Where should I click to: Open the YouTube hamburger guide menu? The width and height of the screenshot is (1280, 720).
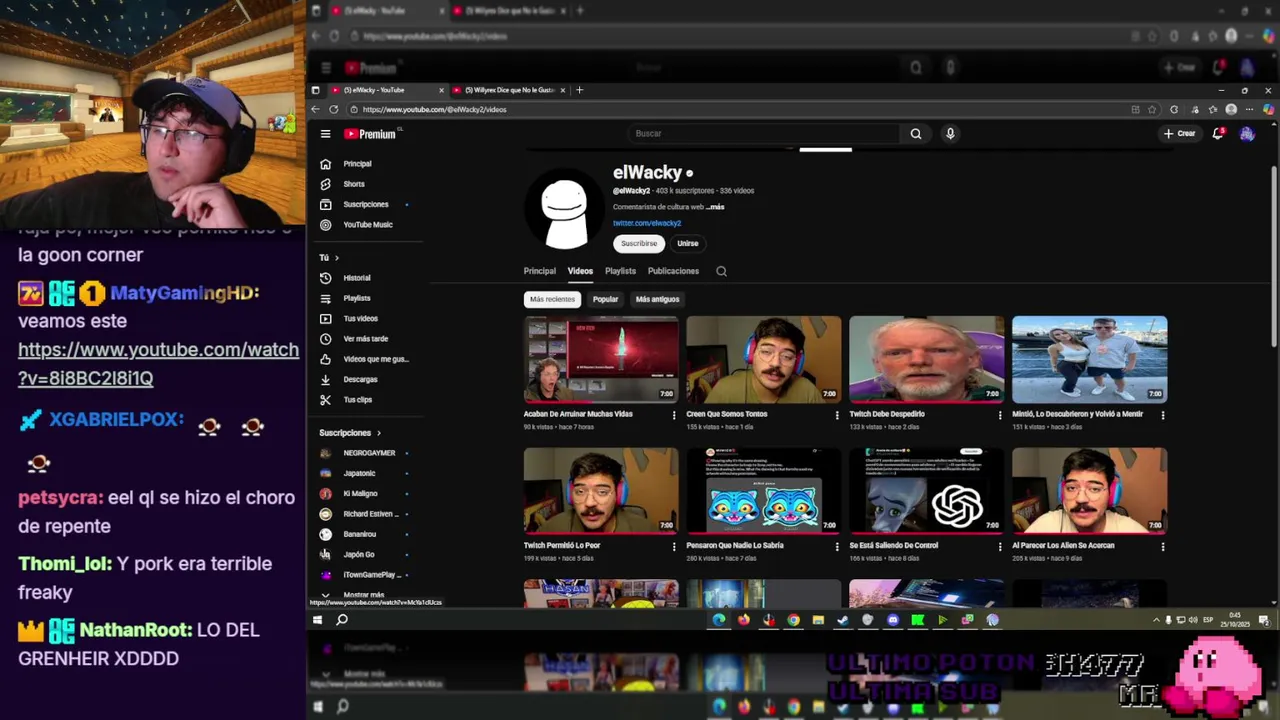click(x=325, y=134)
